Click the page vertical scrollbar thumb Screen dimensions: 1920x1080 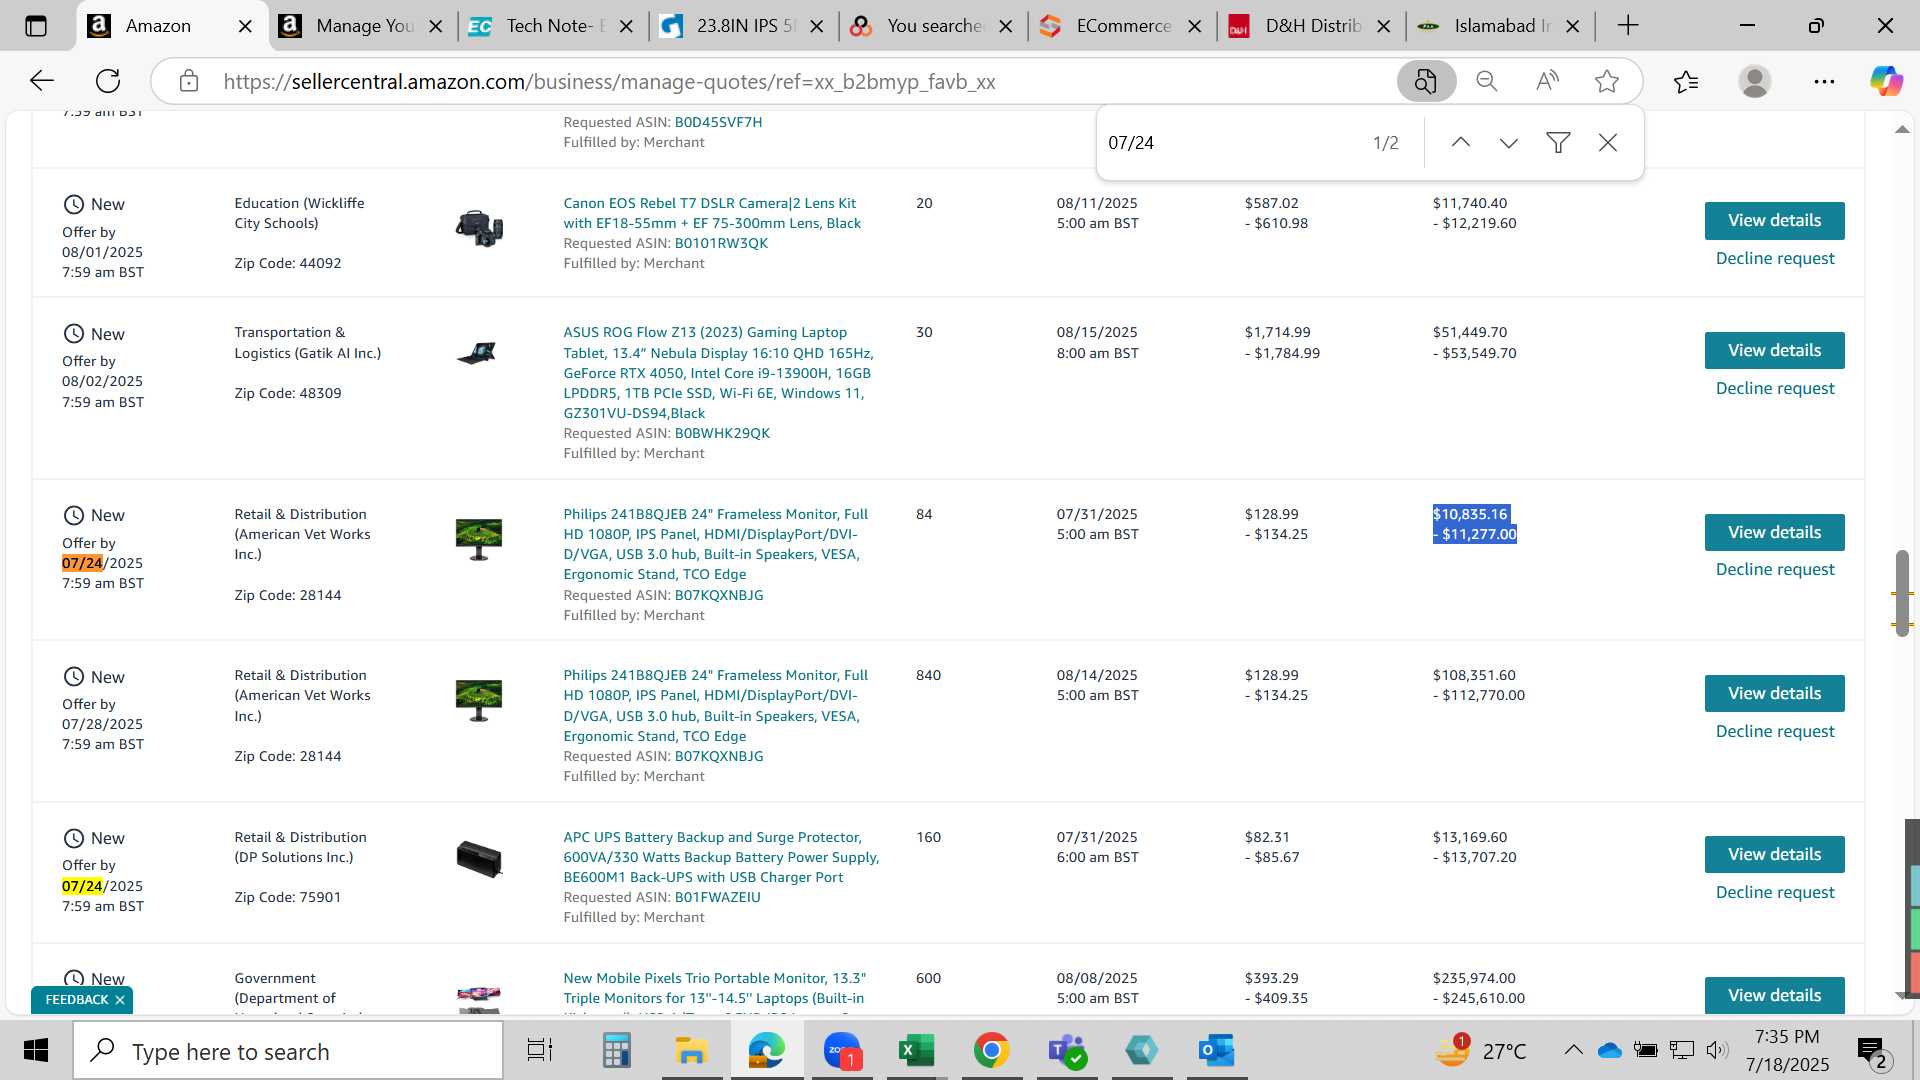coord(1902,593)
